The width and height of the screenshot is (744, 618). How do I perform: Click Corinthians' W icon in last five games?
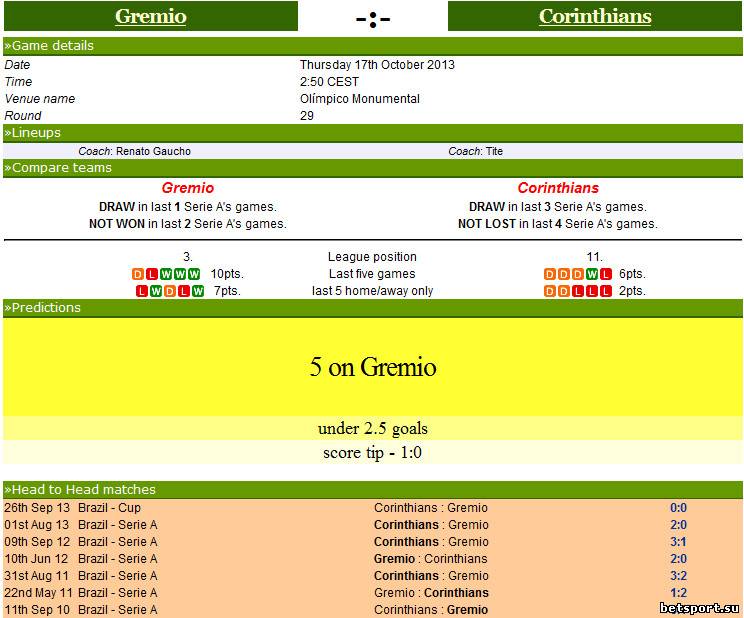pos(592,274)
